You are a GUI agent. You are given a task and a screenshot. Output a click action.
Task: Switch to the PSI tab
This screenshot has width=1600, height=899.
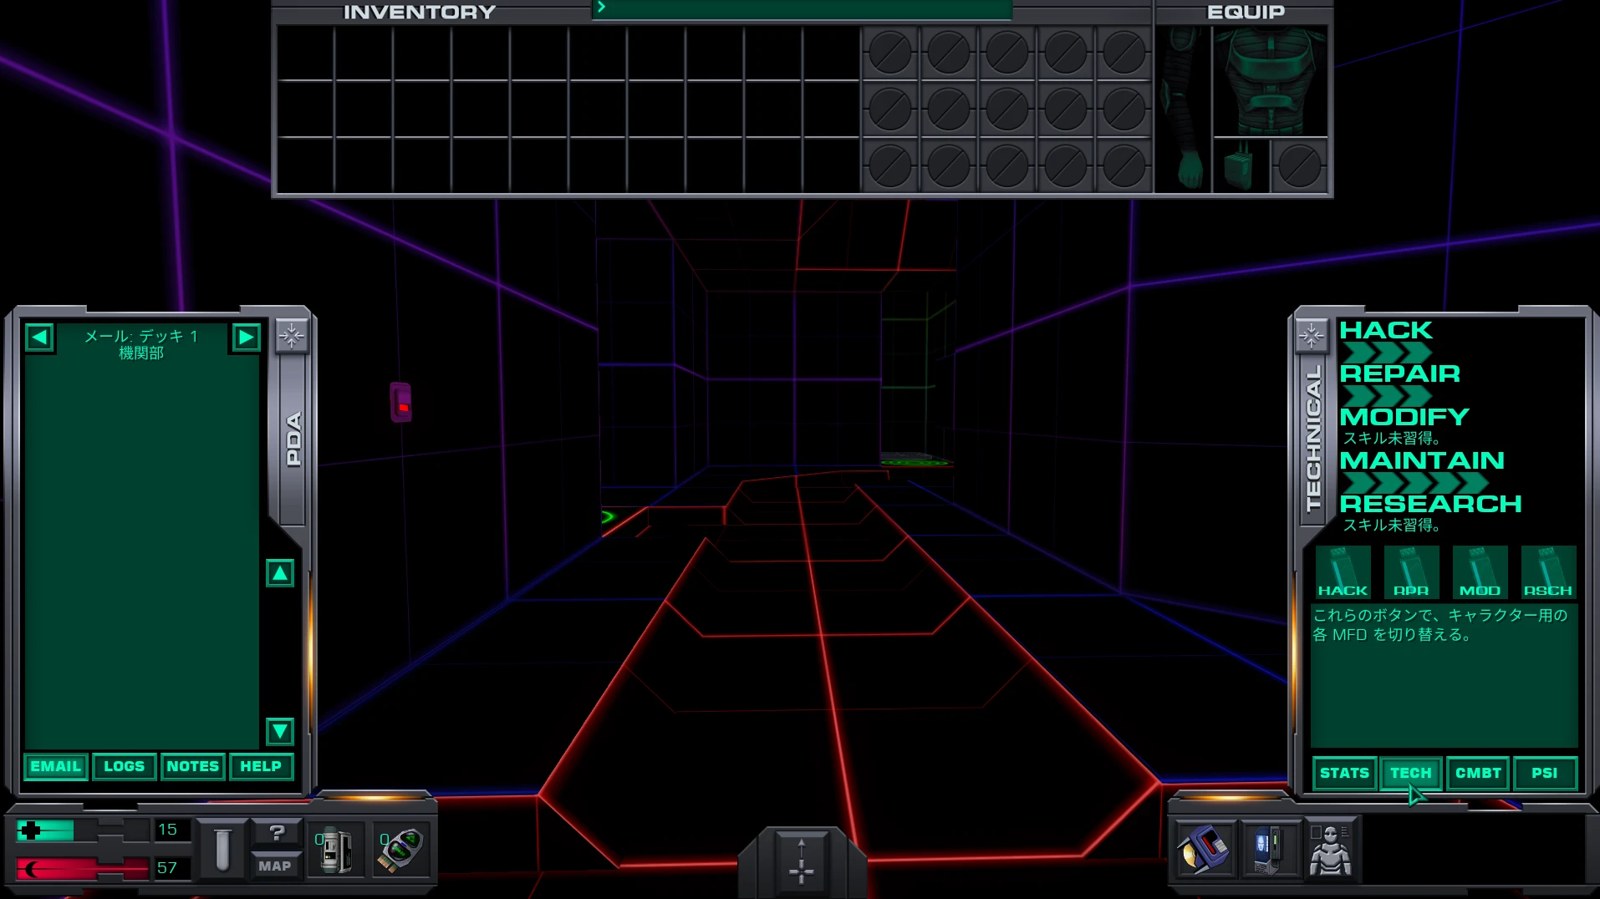(x=1545, y=773)
